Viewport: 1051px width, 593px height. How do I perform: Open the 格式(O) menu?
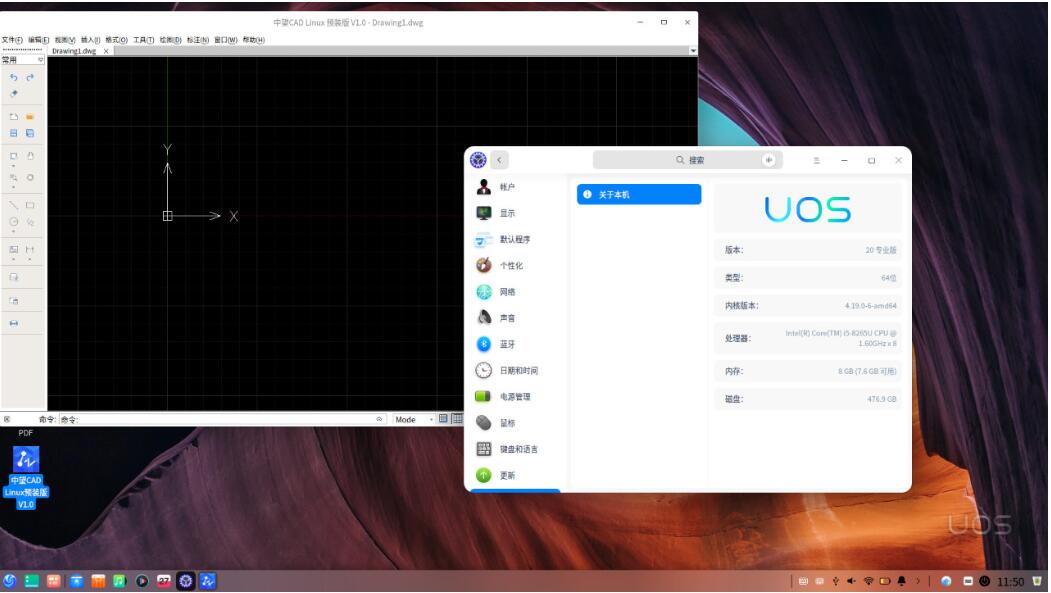click(117, 40)
